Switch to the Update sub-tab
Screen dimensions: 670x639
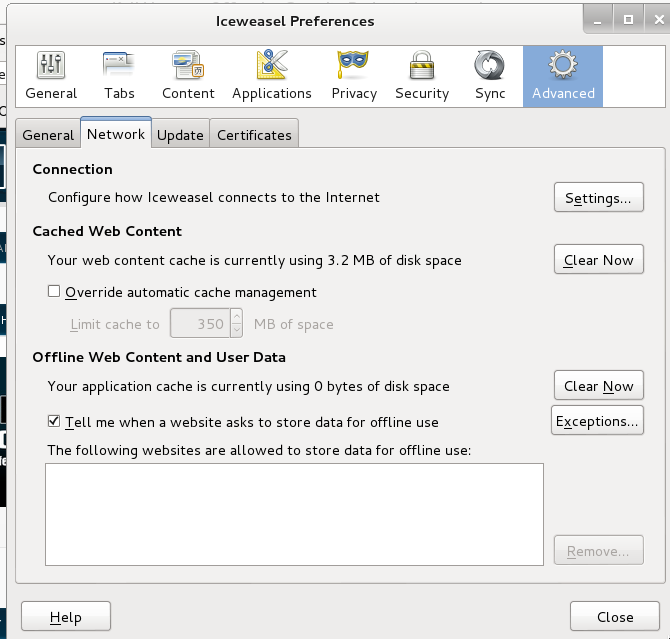tap(180, 135)
